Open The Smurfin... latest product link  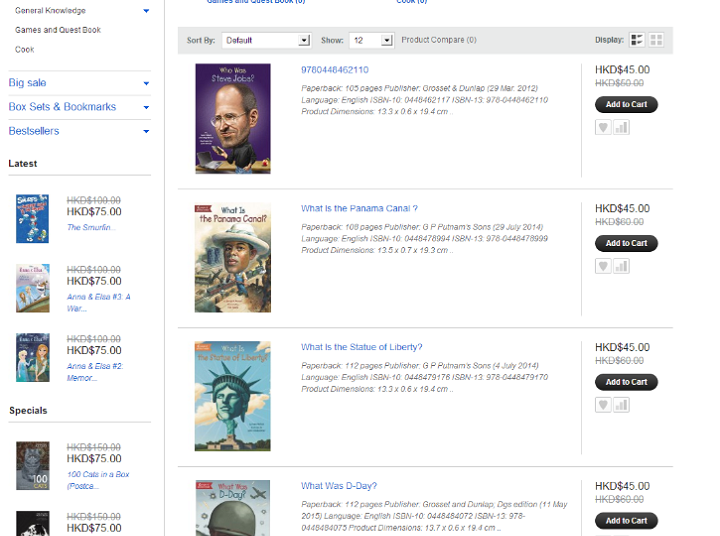[90, 227]
